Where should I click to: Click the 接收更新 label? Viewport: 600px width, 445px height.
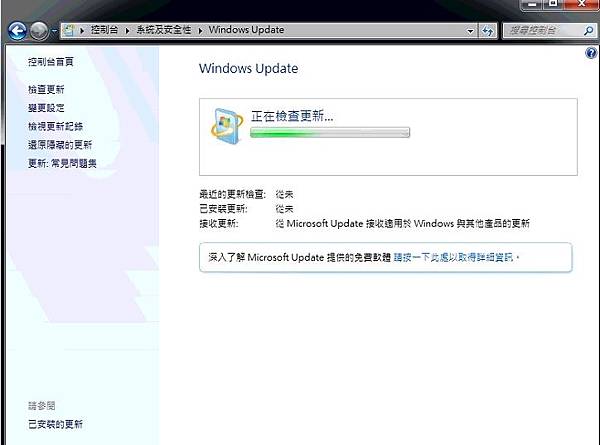point(218,223)
